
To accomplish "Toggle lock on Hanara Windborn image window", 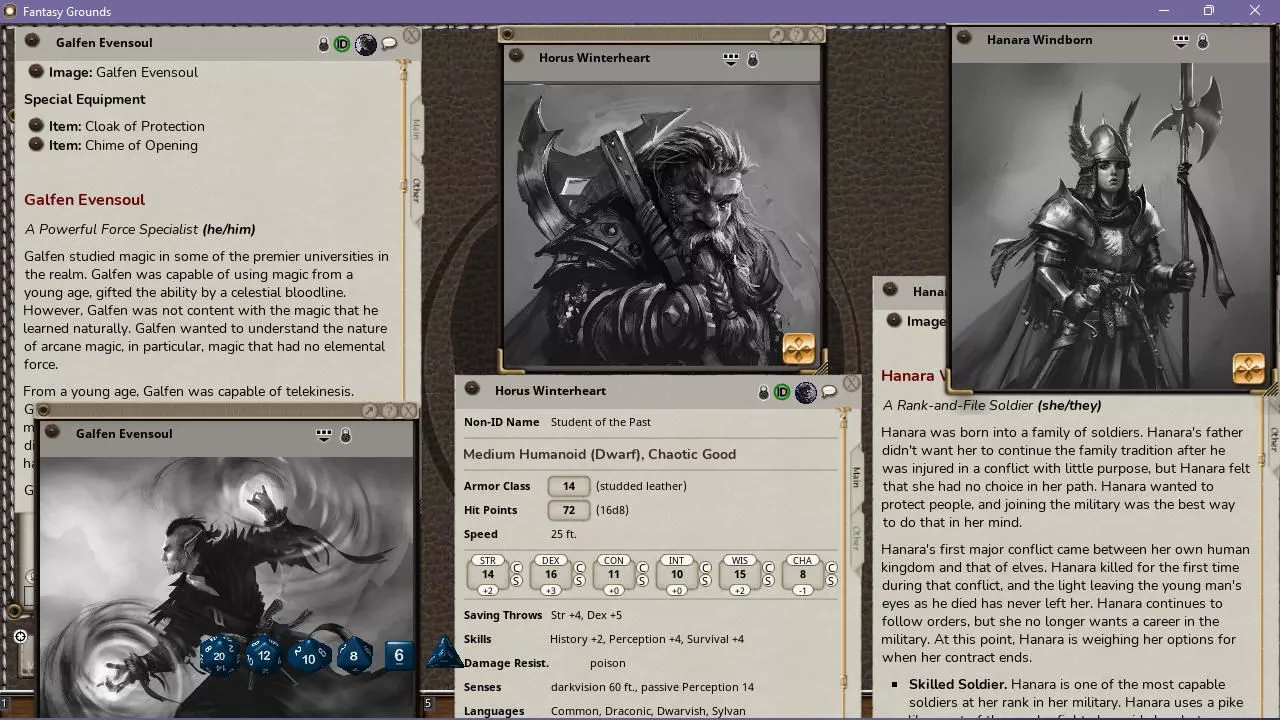I will tap(1203, 42).
